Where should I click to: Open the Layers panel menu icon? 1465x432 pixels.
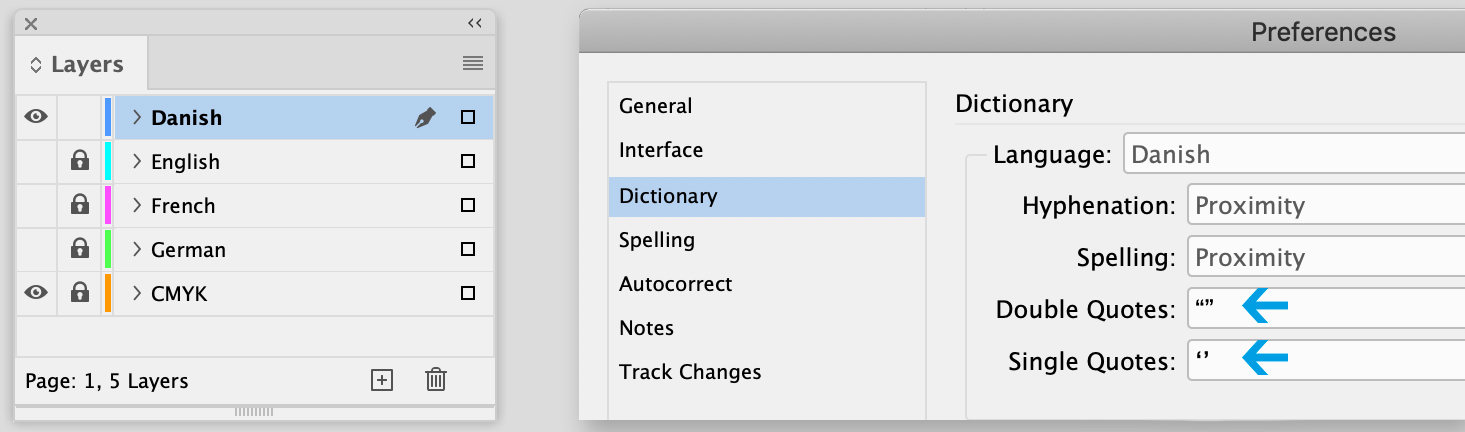(x=473, y=64)
